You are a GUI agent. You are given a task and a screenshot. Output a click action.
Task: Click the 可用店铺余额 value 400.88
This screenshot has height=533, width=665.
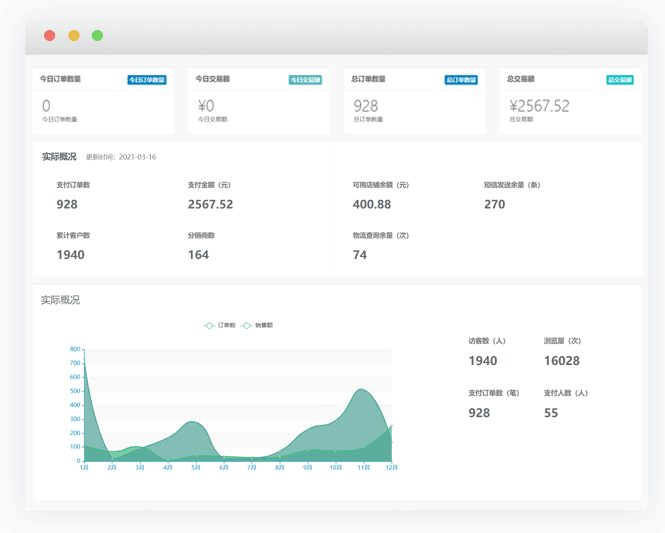click(x=372, y=204)
